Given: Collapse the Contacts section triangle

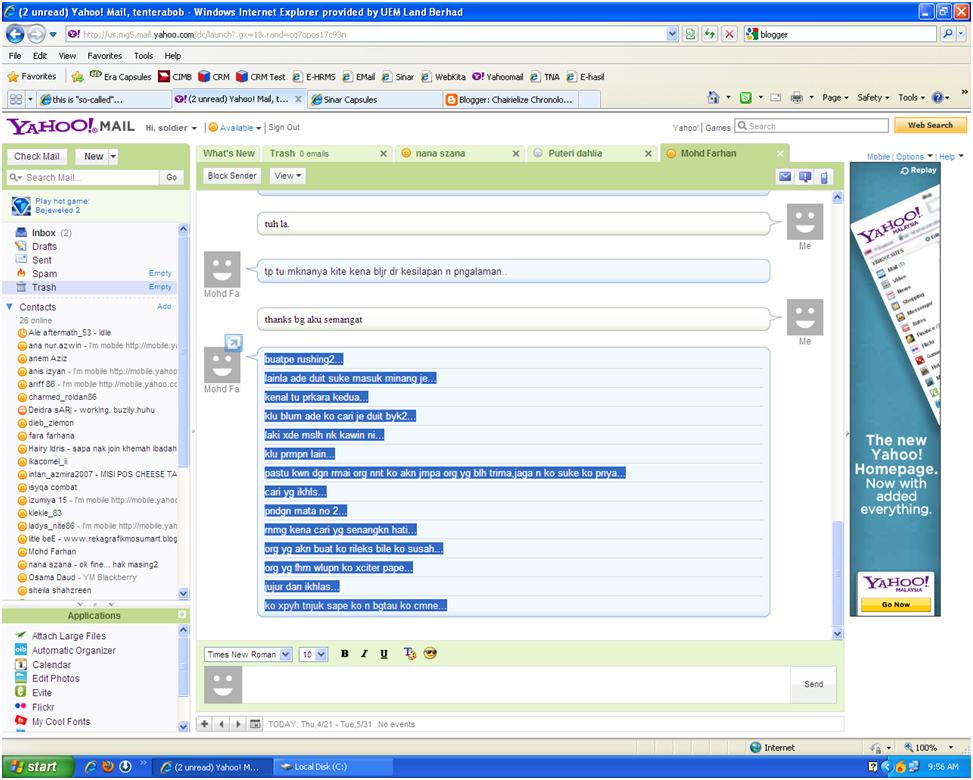Looking at the screenshot, I should (9, 307).
